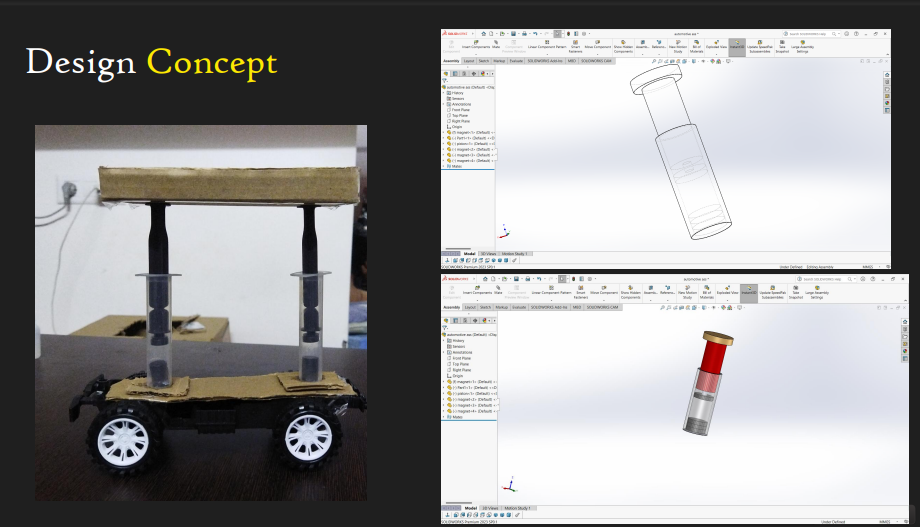Click Exploded View in the red-piston window
The height and width of the screenshot is (527, 920).
(x=727, y=289)
